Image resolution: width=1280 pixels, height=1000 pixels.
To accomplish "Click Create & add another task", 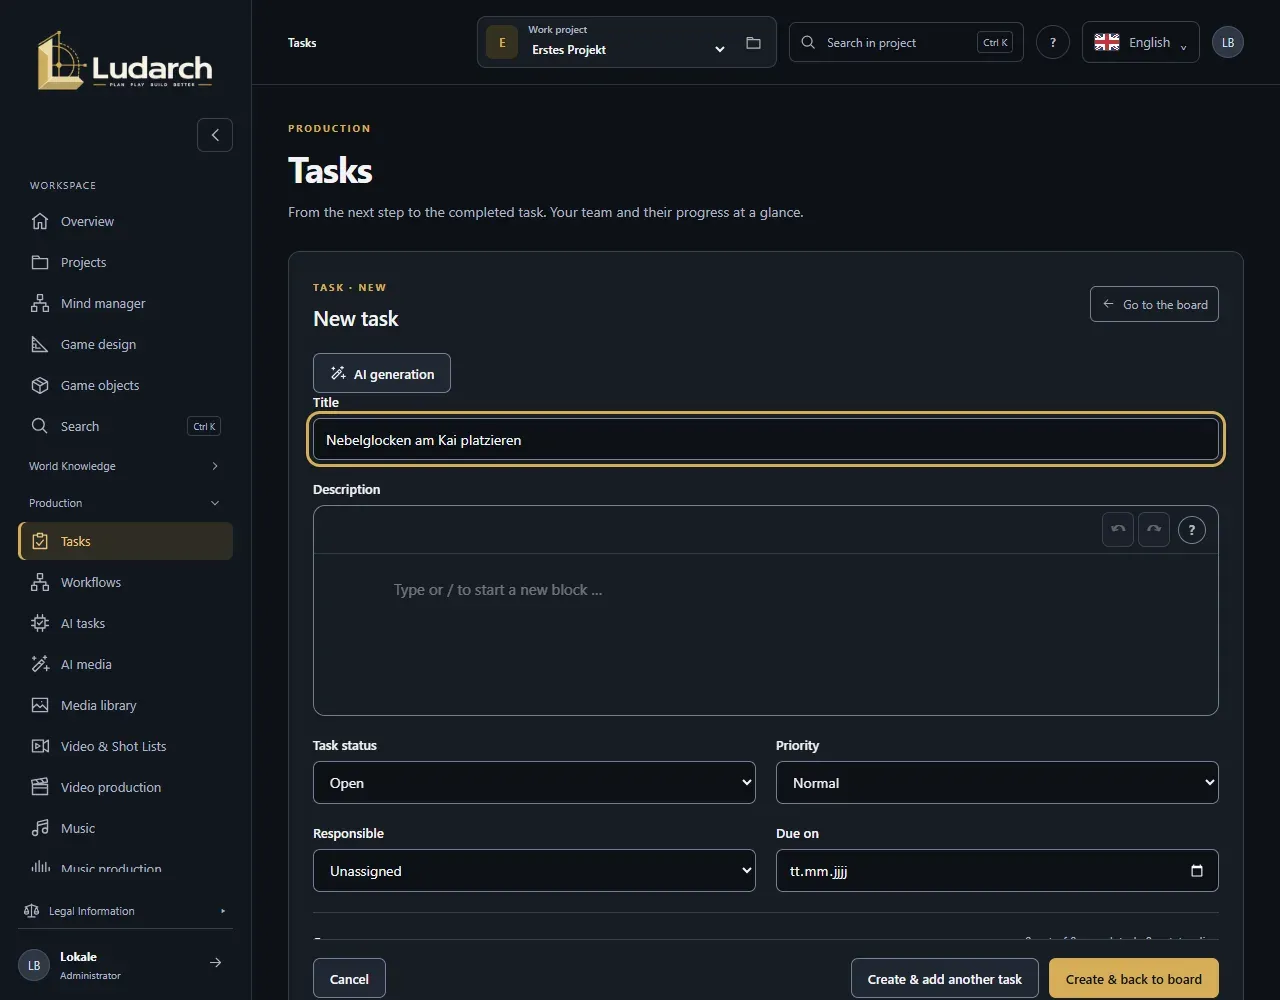I will coord(945,979).
